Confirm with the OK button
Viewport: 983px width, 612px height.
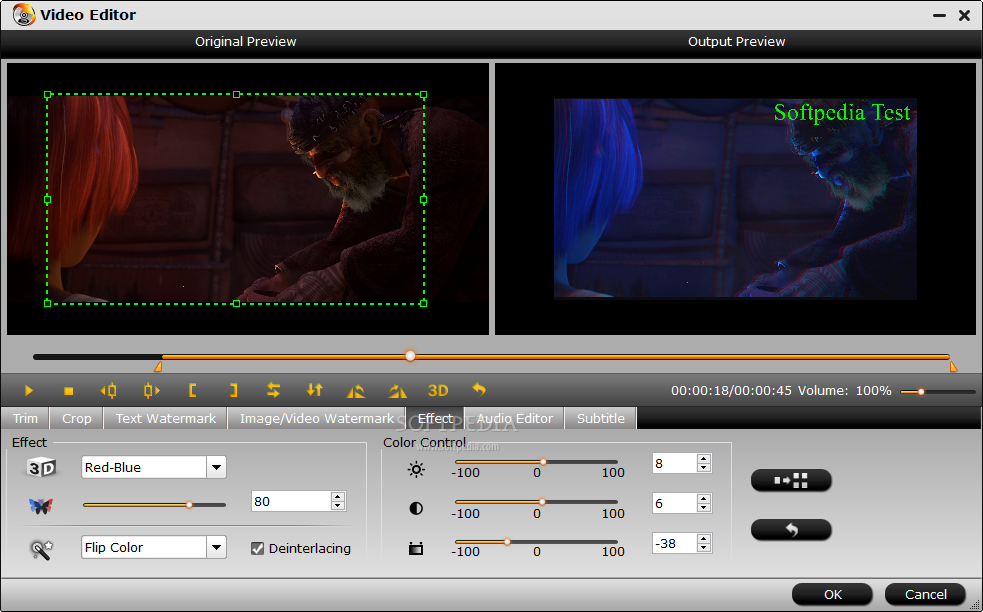833,594
